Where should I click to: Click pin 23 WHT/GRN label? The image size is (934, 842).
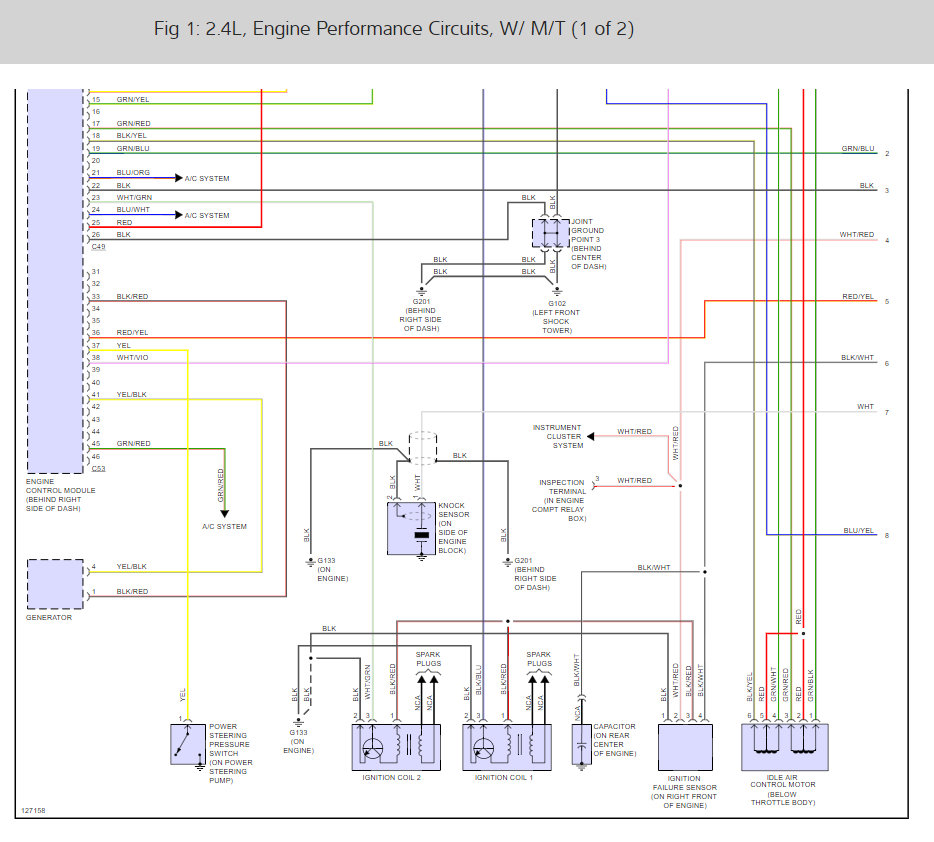(x=134, y=197)
